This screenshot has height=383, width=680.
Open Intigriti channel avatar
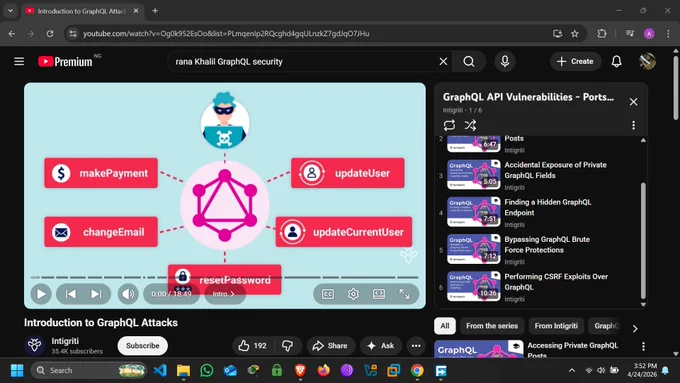(x=35, y=345)
